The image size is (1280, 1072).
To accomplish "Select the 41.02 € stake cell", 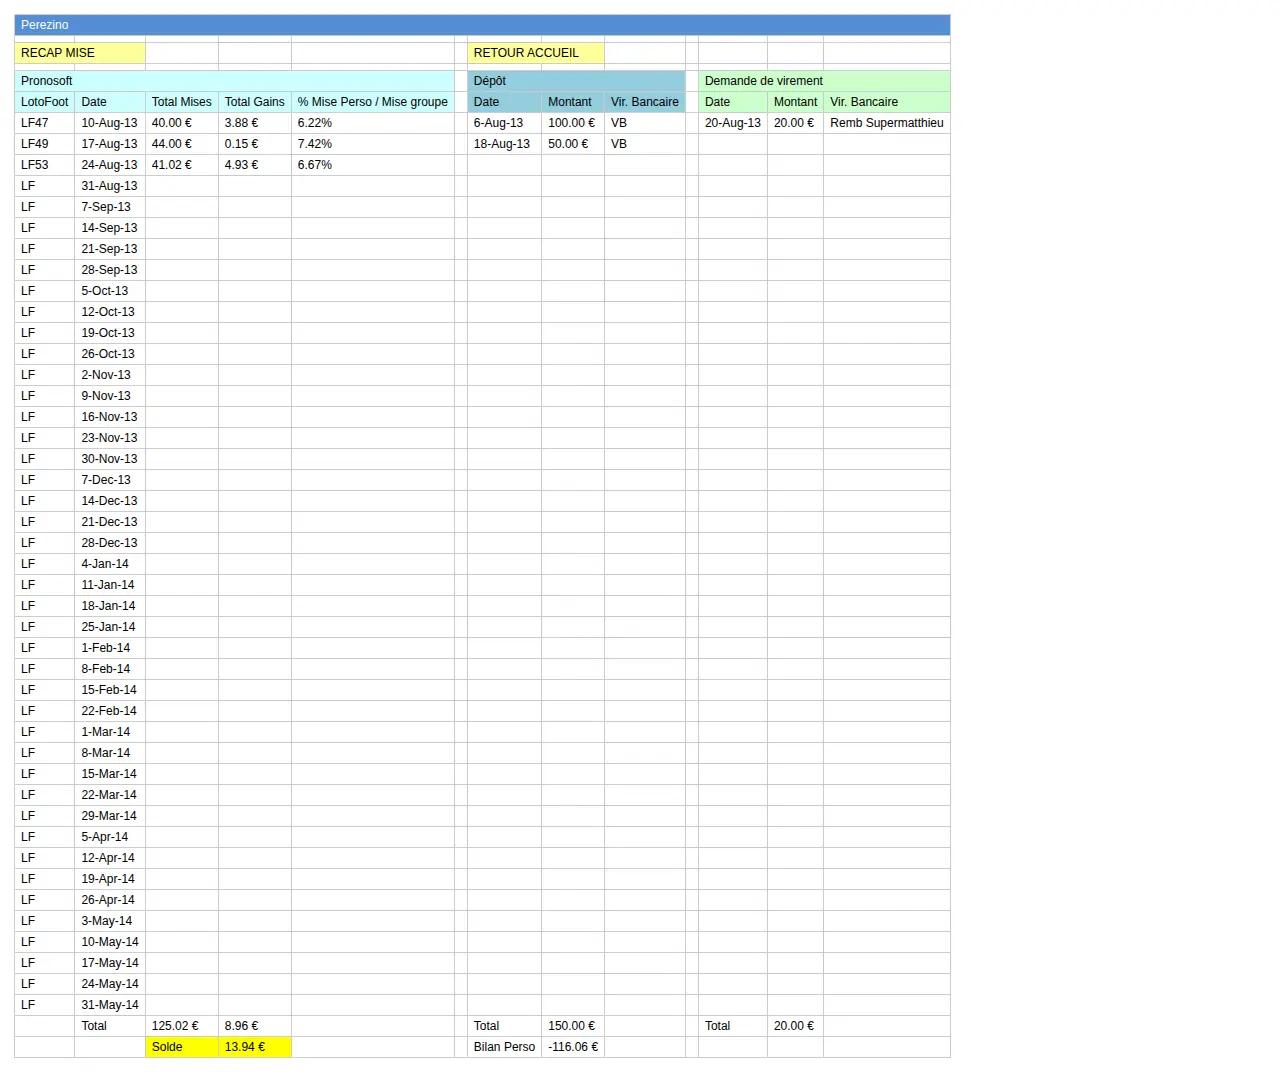I will pos(182,165).
